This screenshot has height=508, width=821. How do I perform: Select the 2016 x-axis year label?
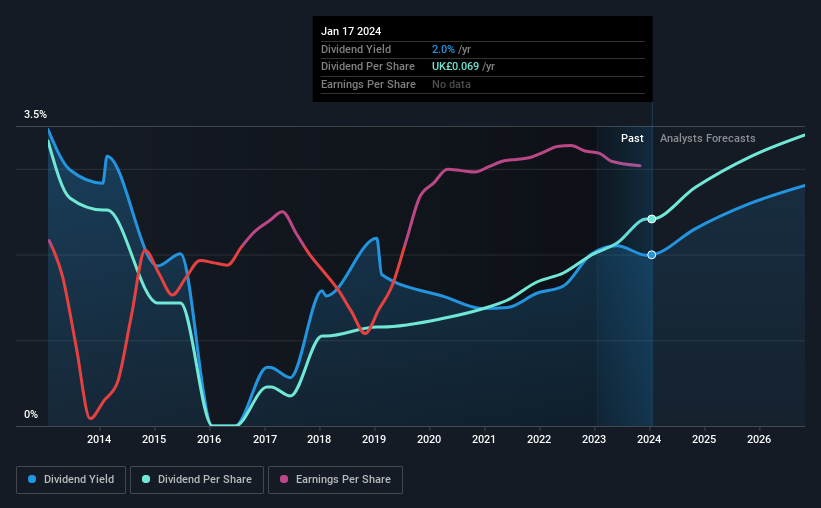209,439
